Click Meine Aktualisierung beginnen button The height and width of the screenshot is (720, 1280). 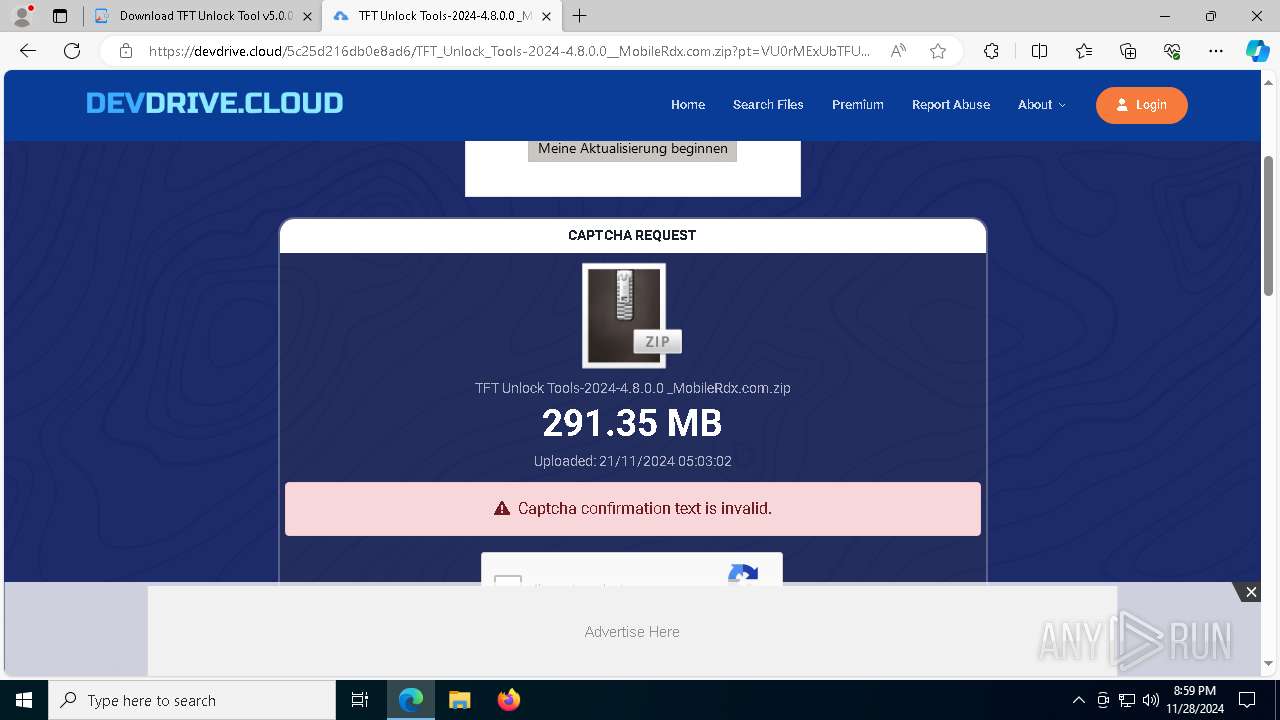coord(633,149)
